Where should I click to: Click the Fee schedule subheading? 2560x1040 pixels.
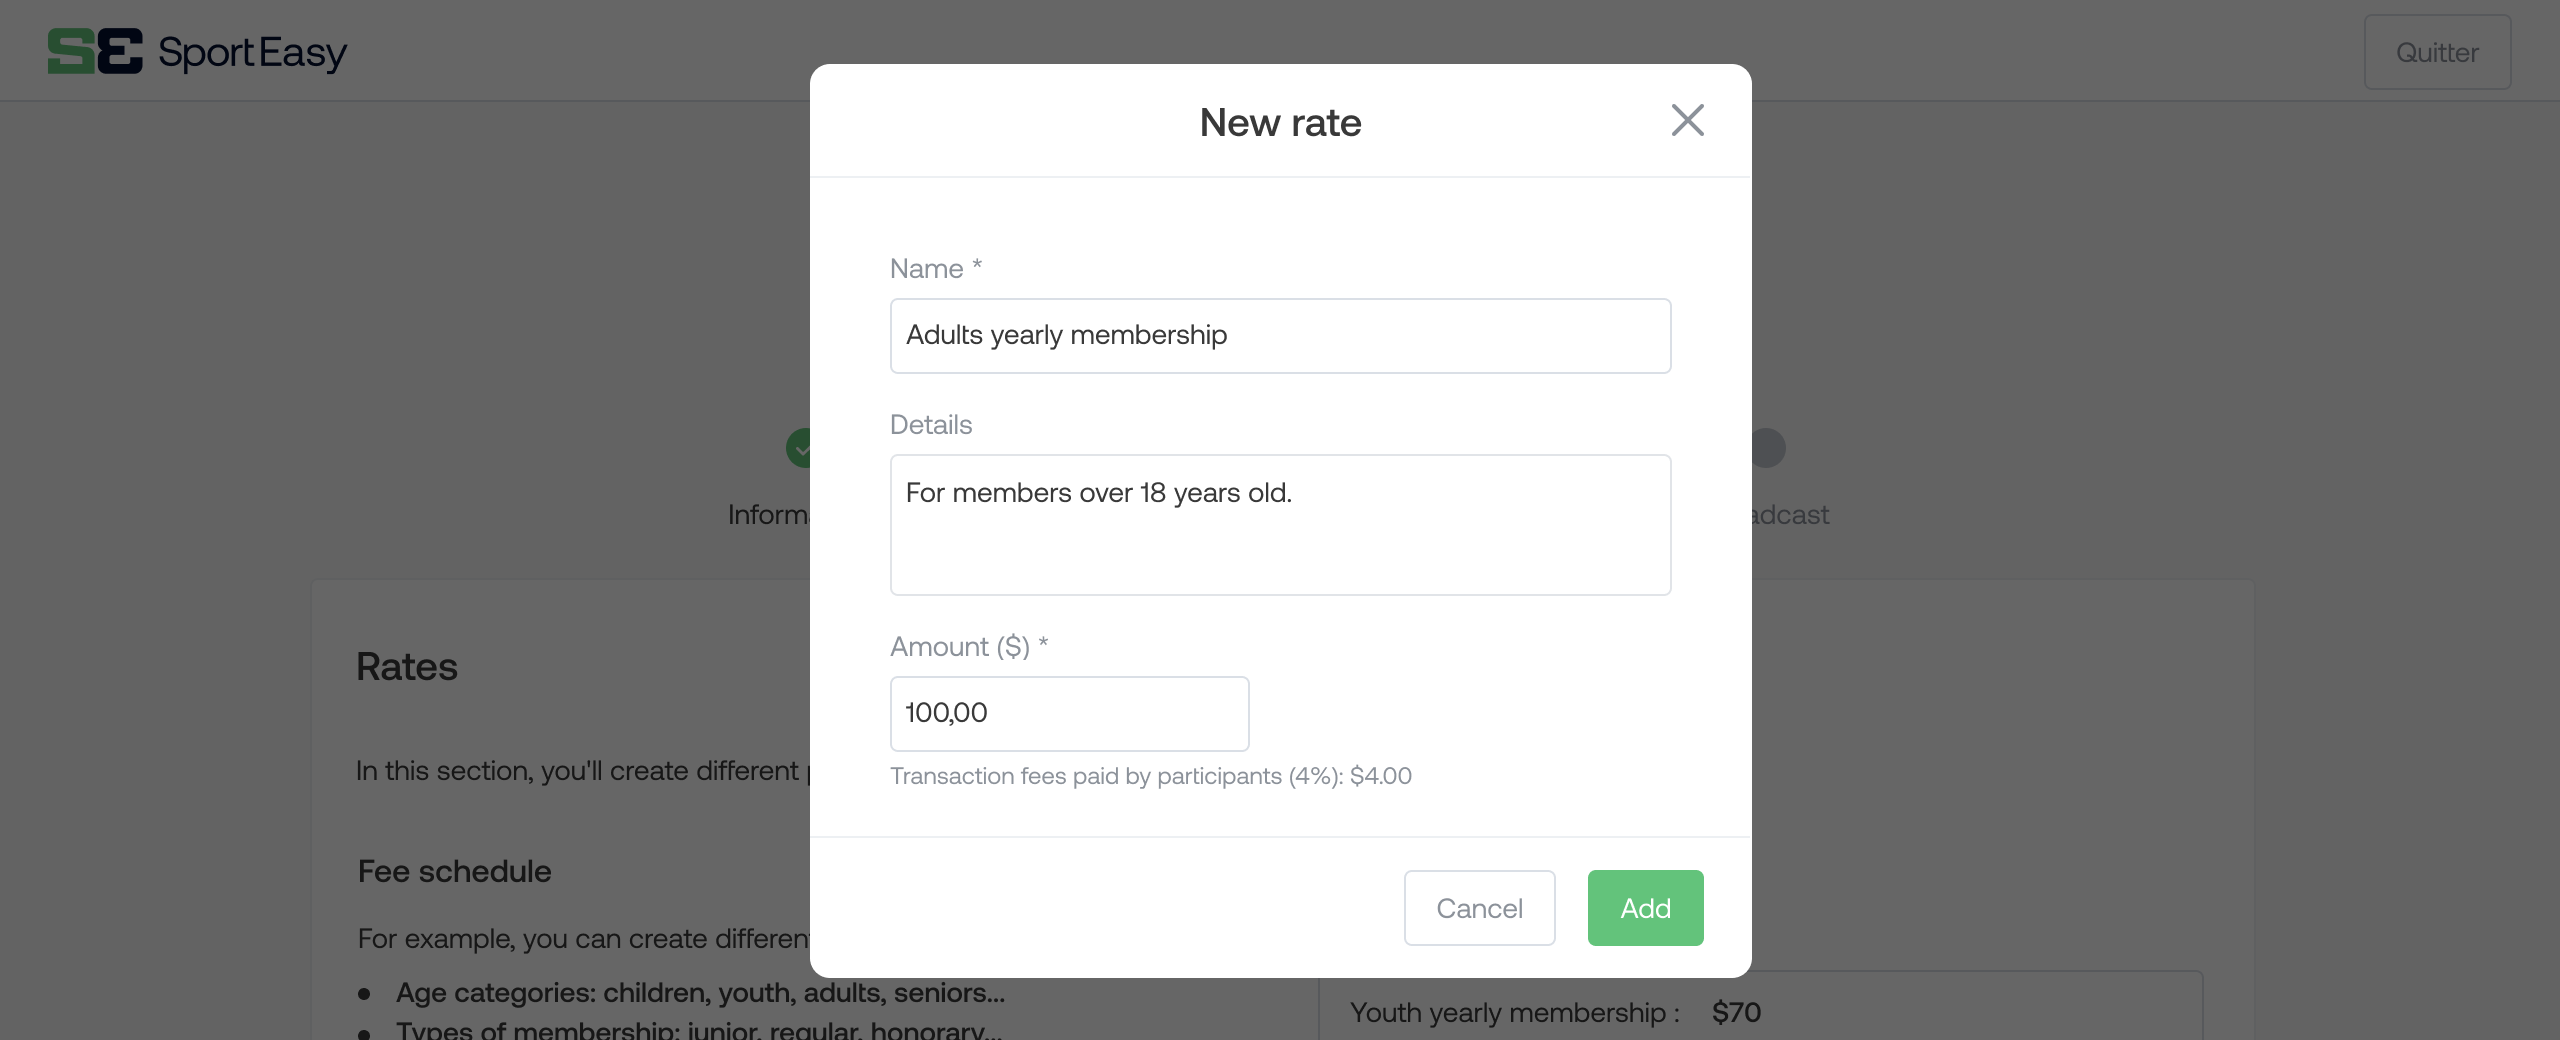click(455, 871)
